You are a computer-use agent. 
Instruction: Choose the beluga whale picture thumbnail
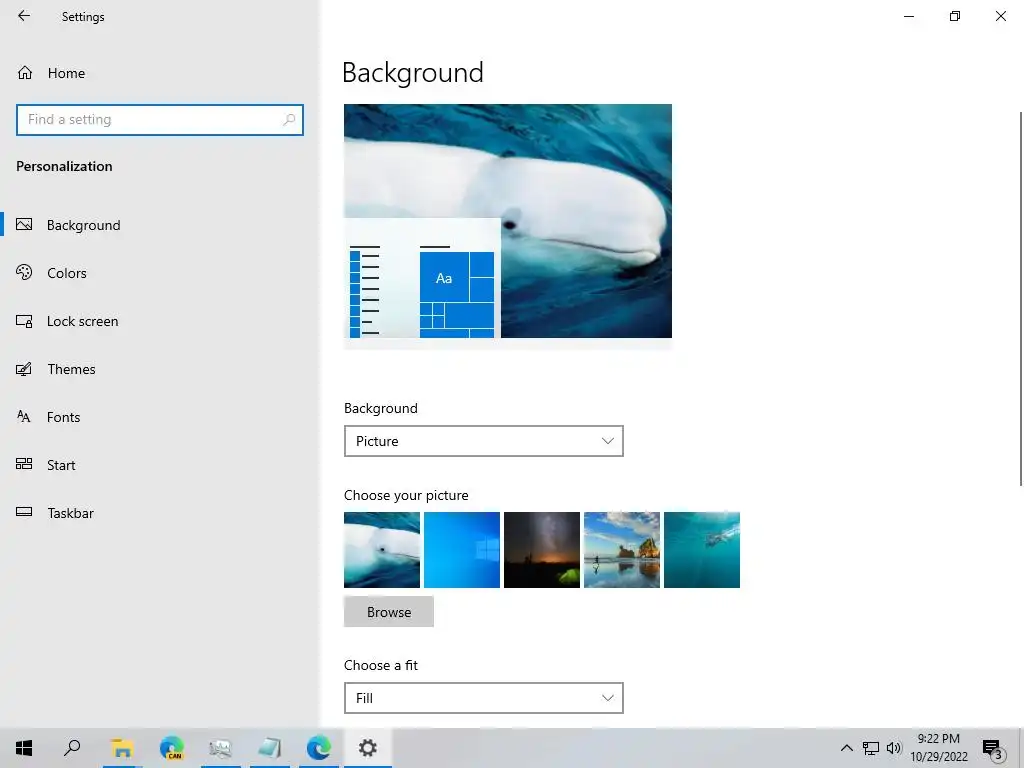(x=382, y=550)
